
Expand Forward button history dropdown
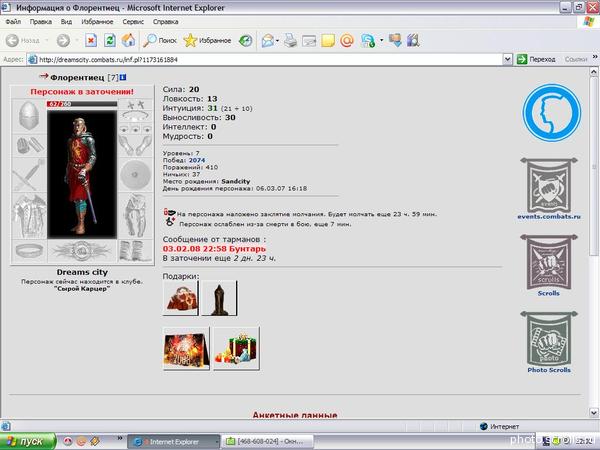pos(77,41)
